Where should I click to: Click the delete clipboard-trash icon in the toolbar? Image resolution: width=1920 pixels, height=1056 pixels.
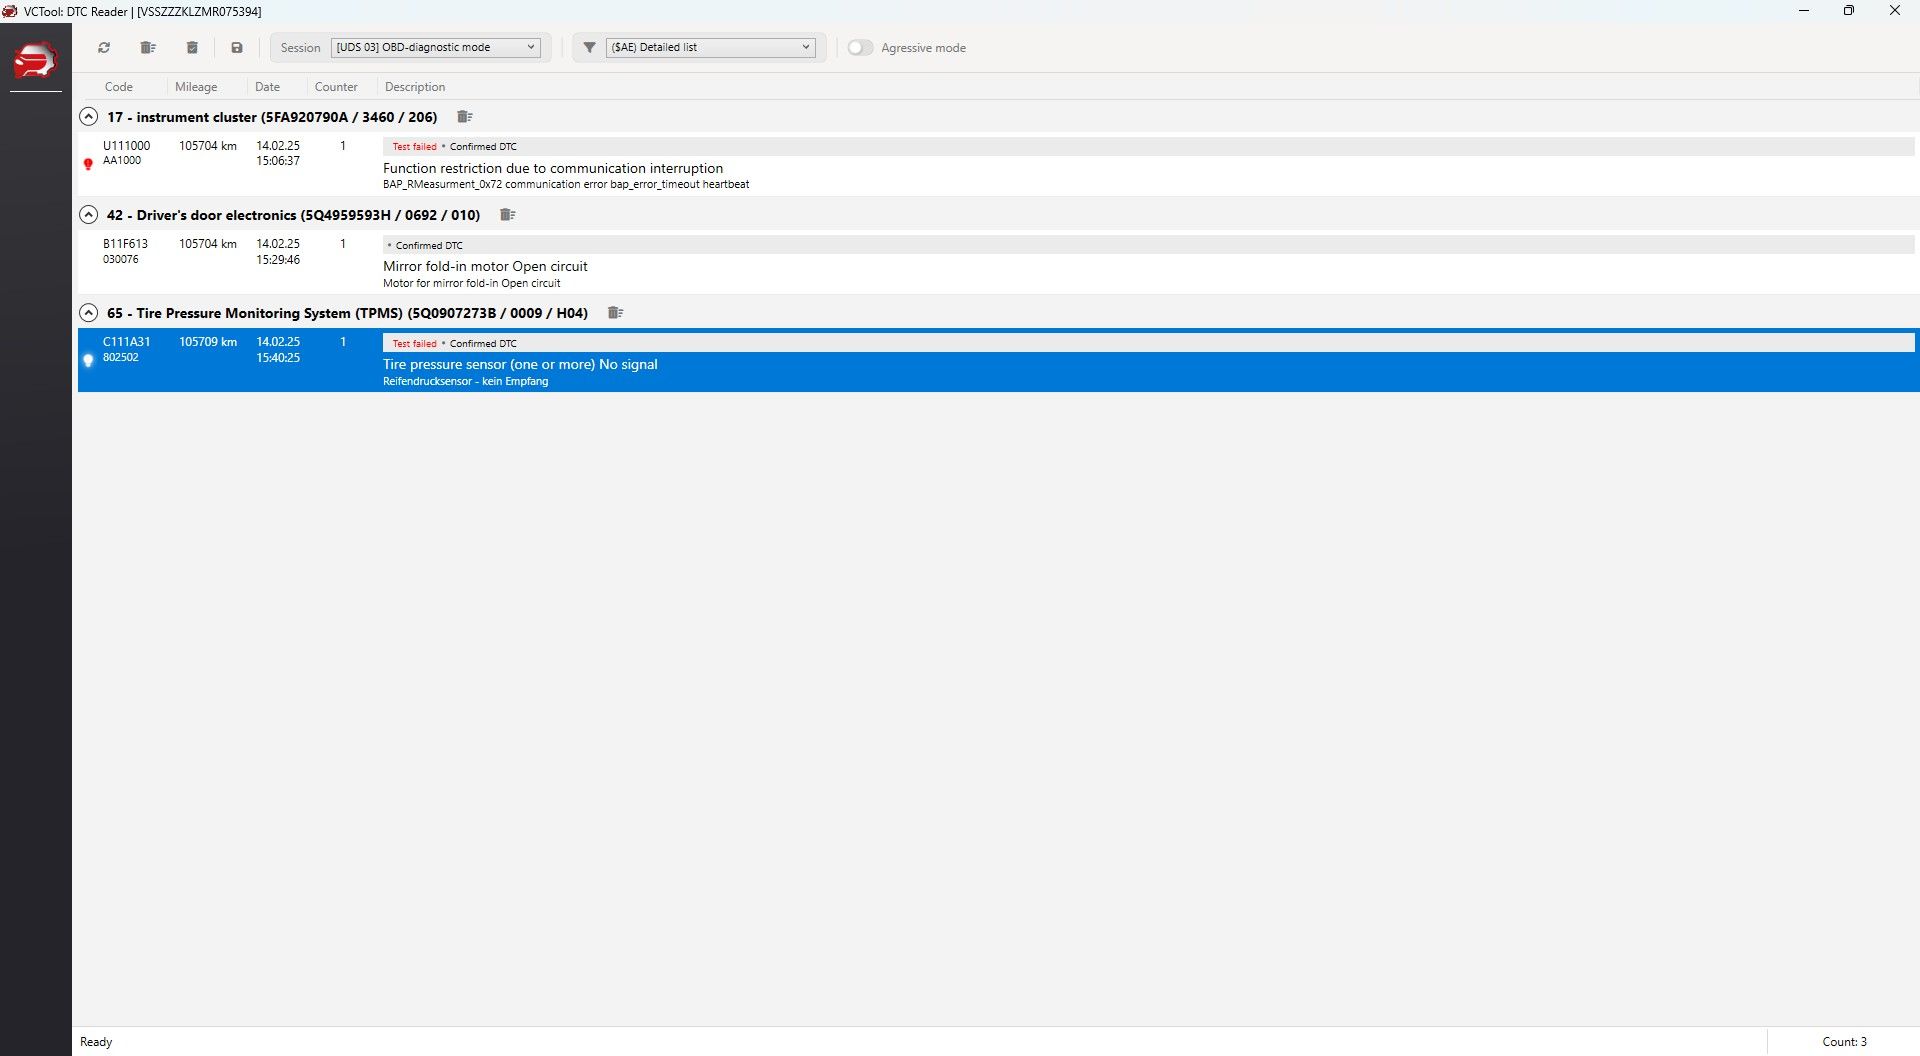(x=192, y=48)
